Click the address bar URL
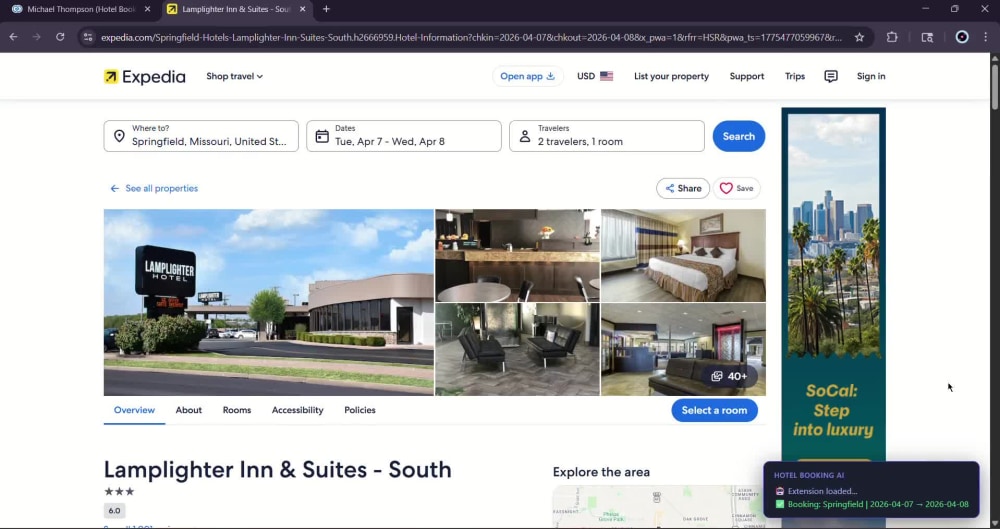This screenshot has height=529, width=1000. coord(471,38)
